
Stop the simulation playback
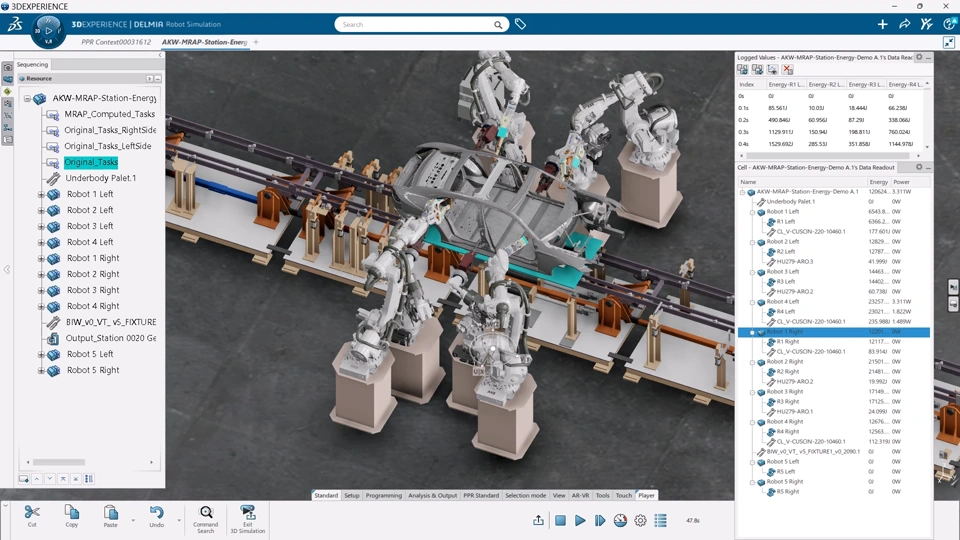tap(560, 520)
